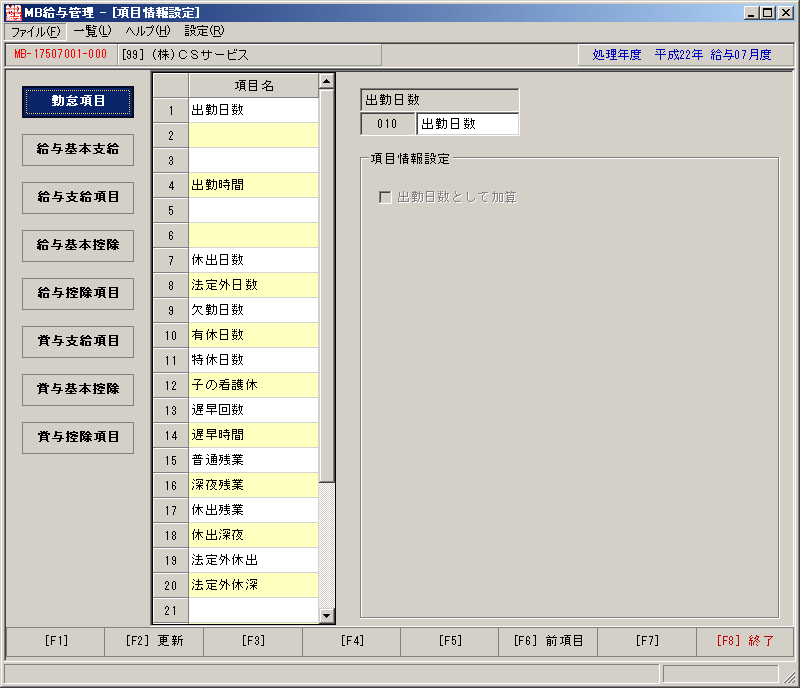Click the 出勤日数 name input field
This screenshot has width=800, height=688.
pos(467,124)
